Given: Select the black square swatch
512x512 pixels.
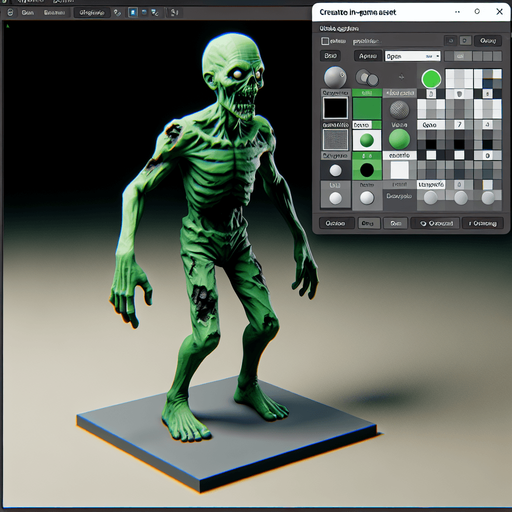Looking at the screenshot, I should [x=335, y=108].
